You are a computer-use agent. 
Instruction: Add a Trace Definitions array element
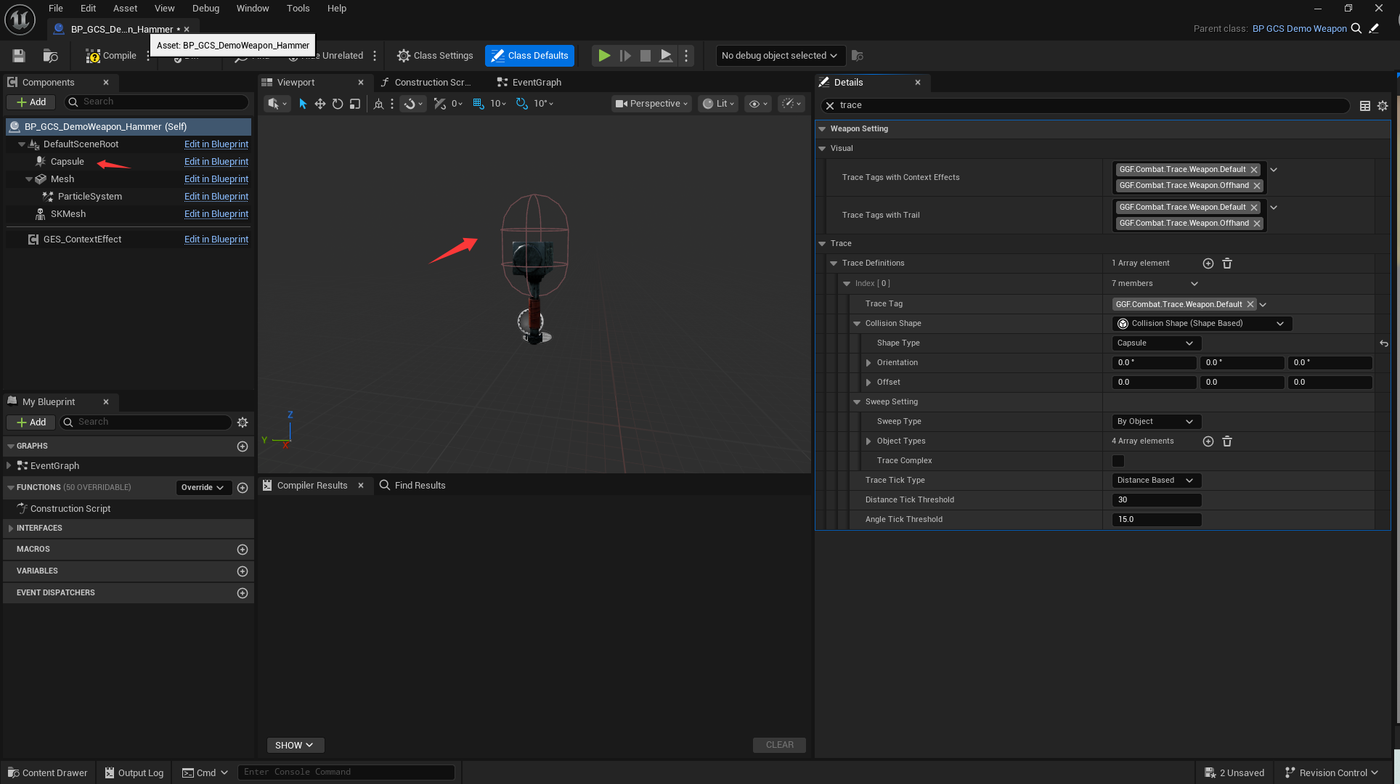pyautogui.click(x=1208, y=263)
